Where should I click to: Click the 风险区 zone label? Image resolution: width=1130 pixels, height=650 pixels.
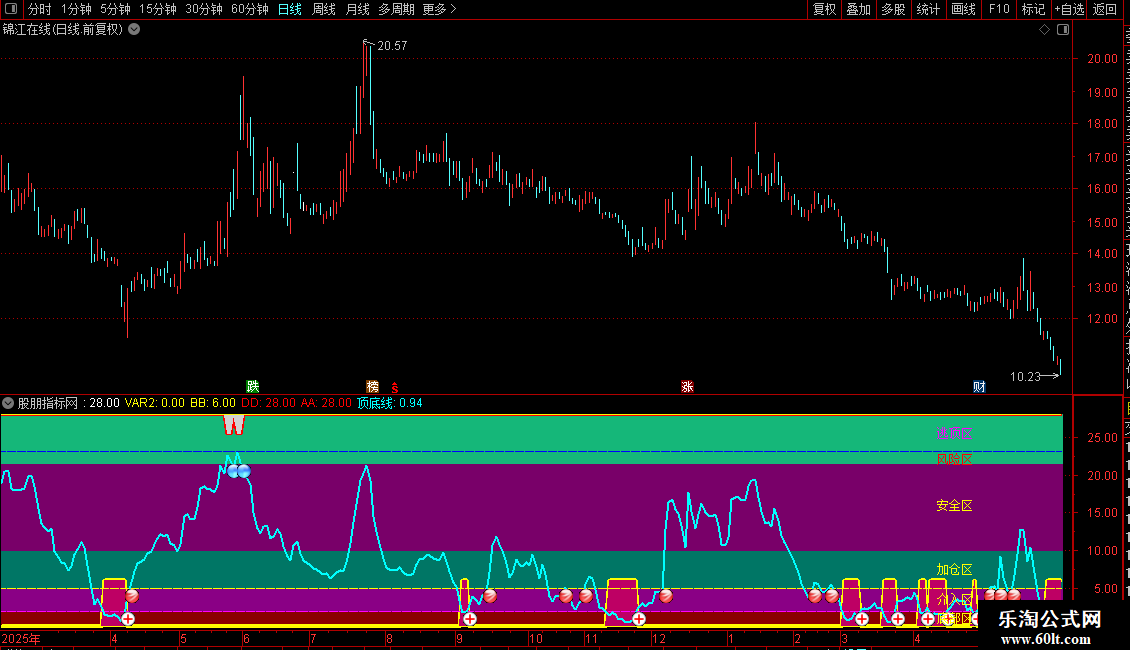point(955,459)
